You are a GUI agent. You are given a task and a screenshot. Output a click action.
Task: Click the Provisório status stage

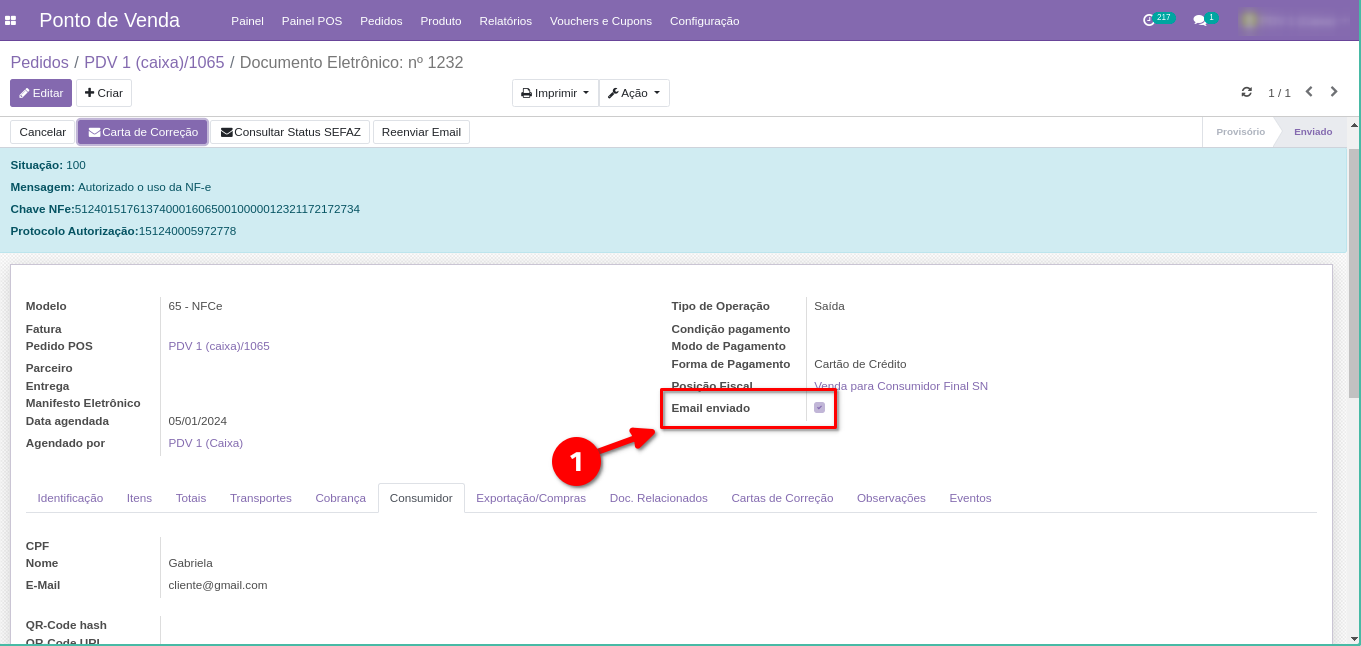1240,132
